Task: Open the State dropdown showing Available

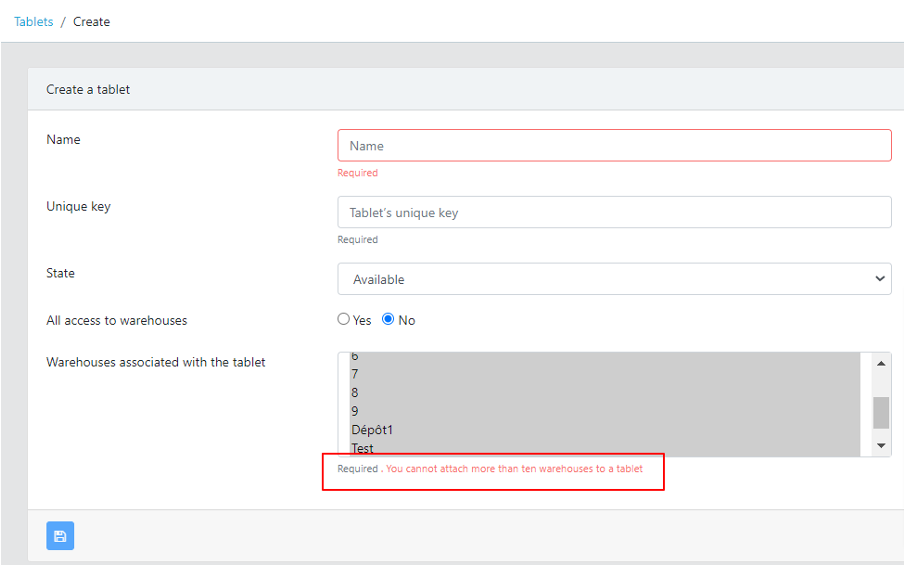Action: pos(614,279)
